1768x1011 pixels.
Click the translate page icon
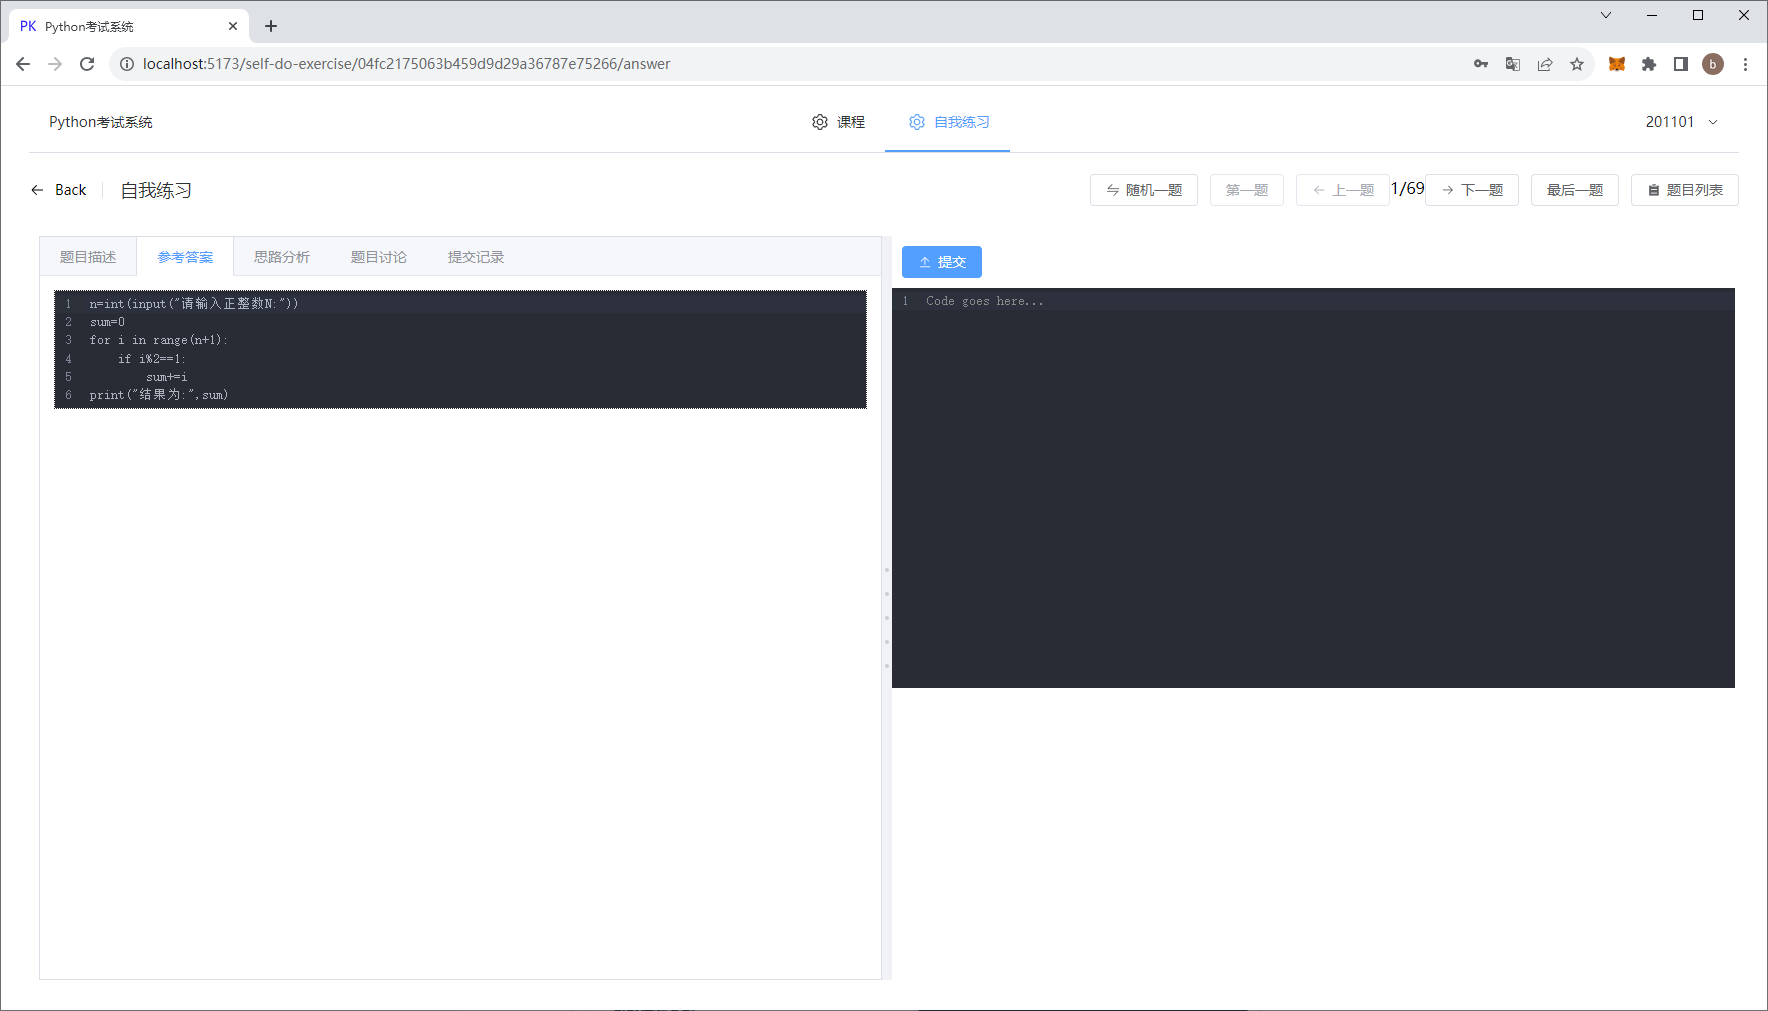point(1513,64)
